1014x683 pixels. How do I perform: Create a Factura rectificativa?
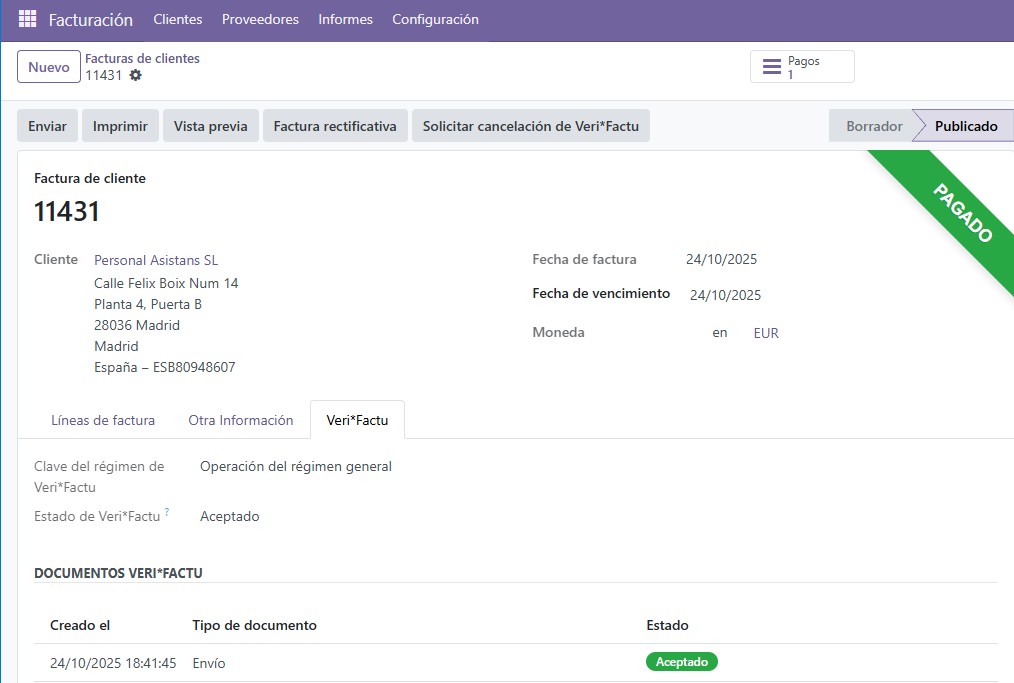[x=335, y=126]
